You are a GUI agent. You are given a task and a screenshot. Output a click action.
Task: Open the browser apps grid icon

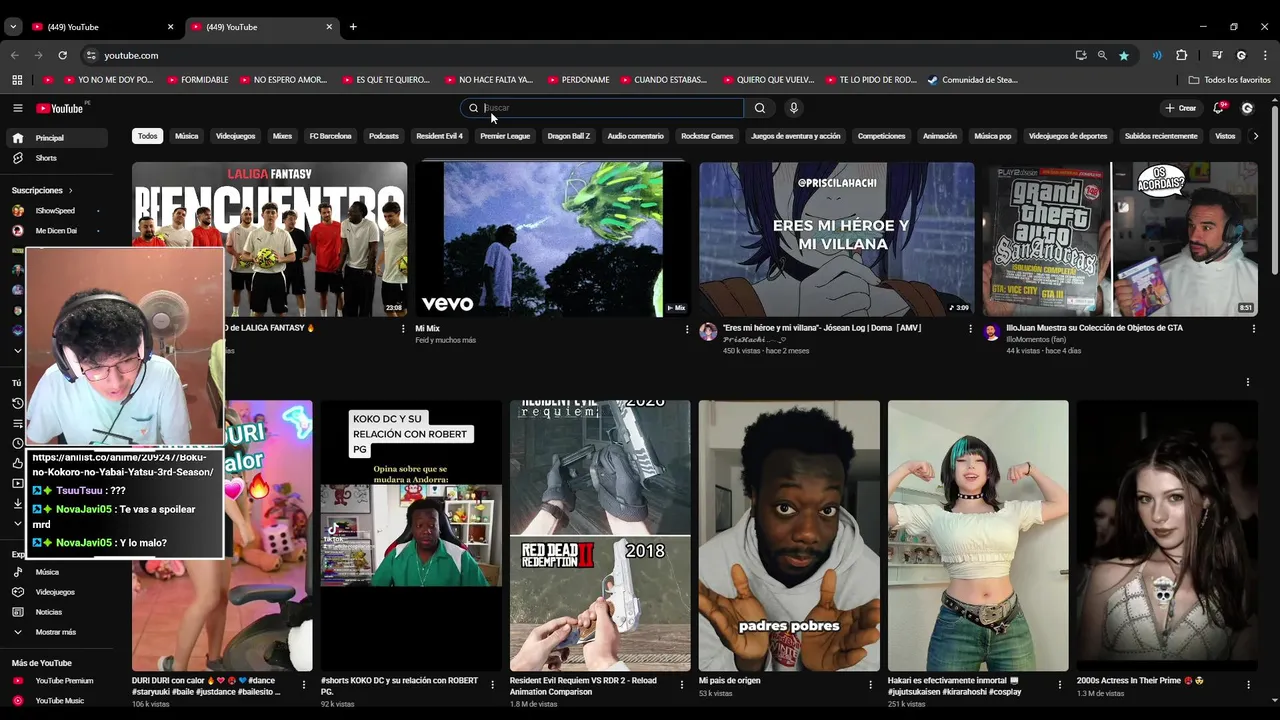pyautogui.click(x=17, y=80)
